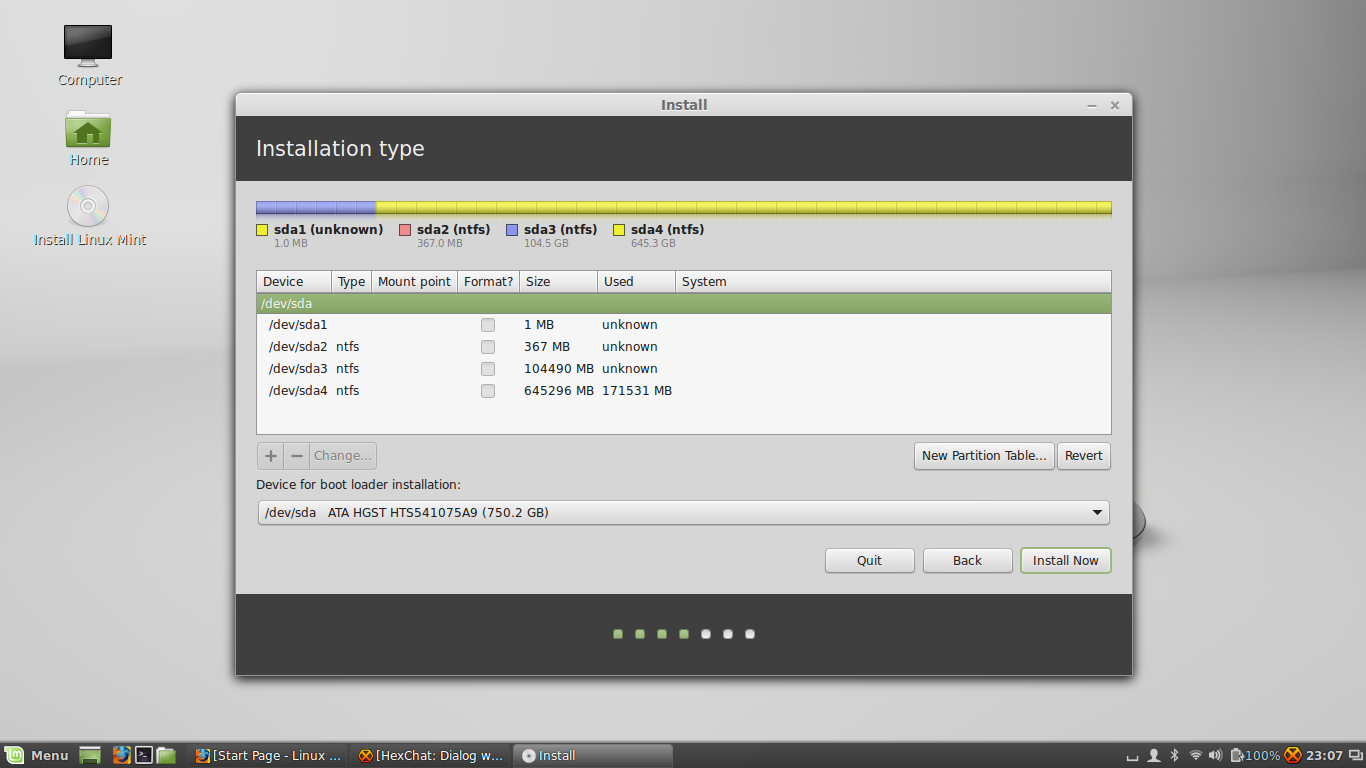Image resolution: width=1366 pixels, height=768 pixels.
Task: Switch to Start Page - Linux taskbar window
Action: [x=268, y=755]
